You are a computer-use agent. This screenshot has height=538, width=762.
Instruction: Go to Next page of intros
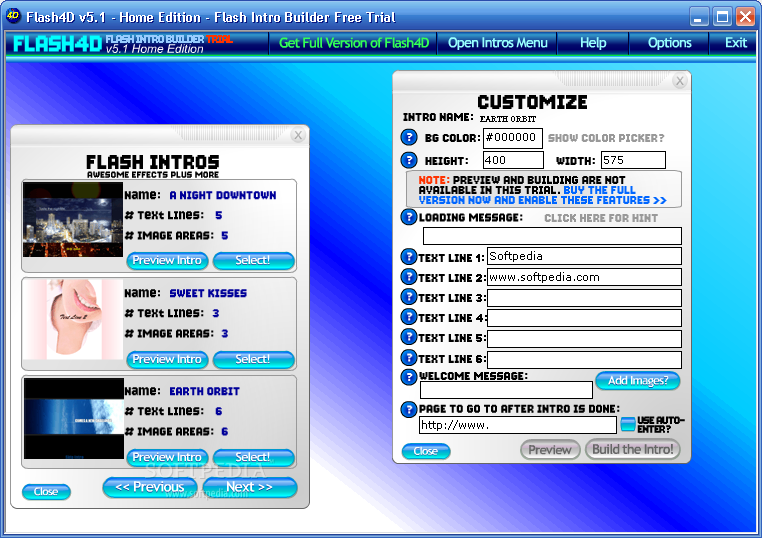point(249,487)
